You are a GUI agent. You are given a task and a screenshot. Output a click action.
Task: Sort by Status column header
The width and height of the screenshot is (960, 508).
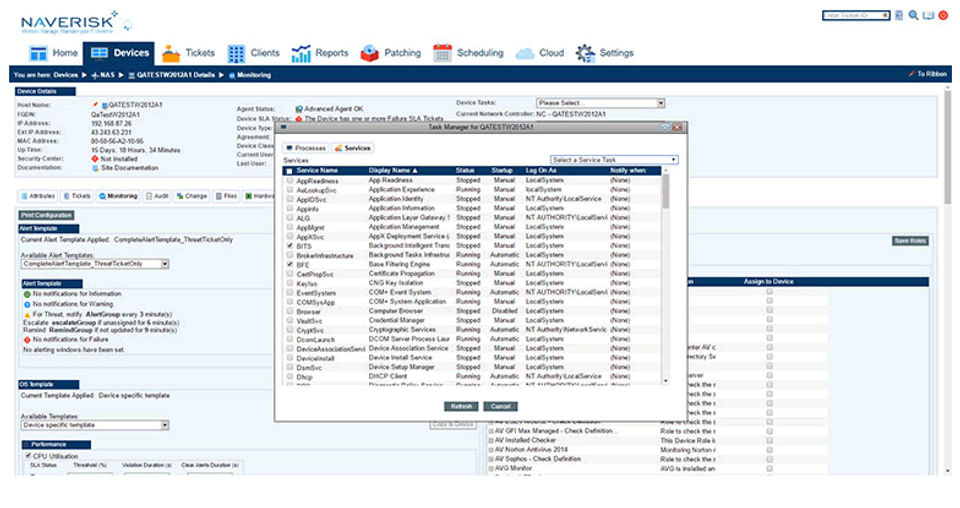(x=465, y=171)
